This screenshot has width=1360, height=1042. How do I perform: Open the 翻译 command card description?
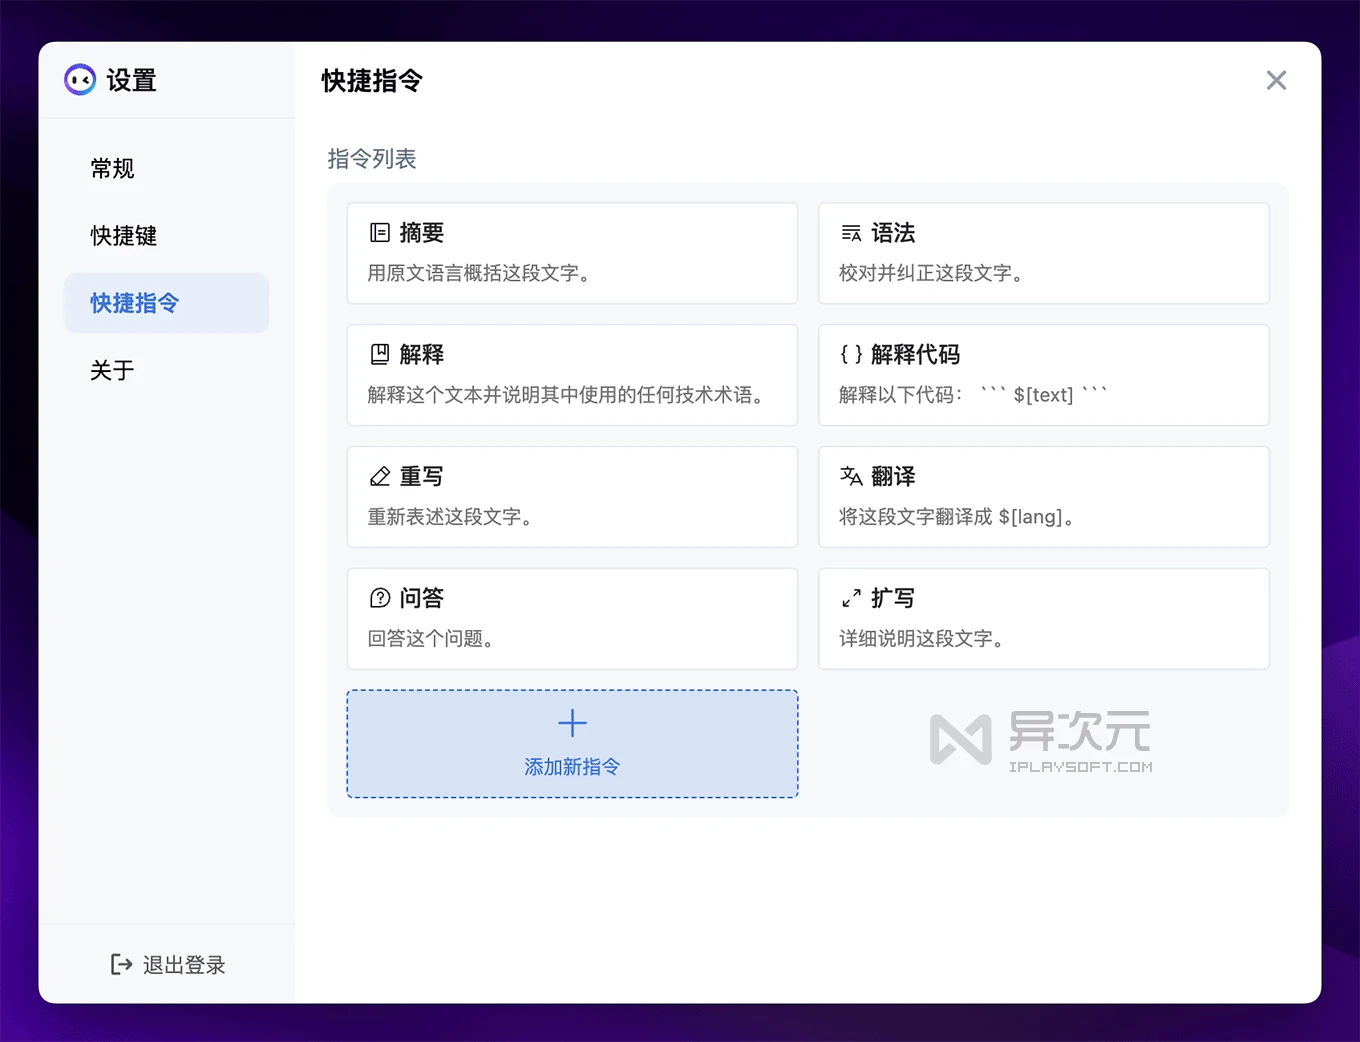click(956, 517)
